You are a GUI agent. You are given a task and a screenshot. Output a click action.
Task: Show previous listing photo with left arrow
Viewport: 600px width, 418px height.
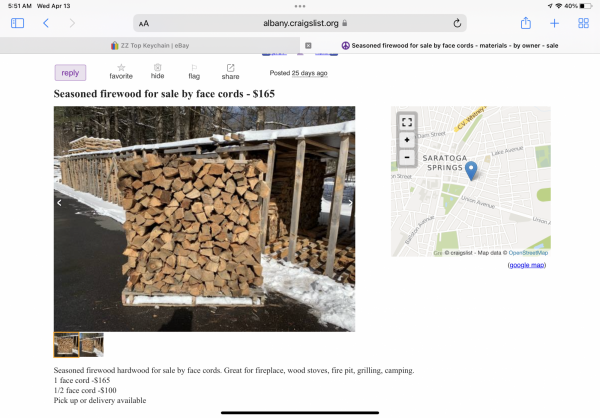59,203
